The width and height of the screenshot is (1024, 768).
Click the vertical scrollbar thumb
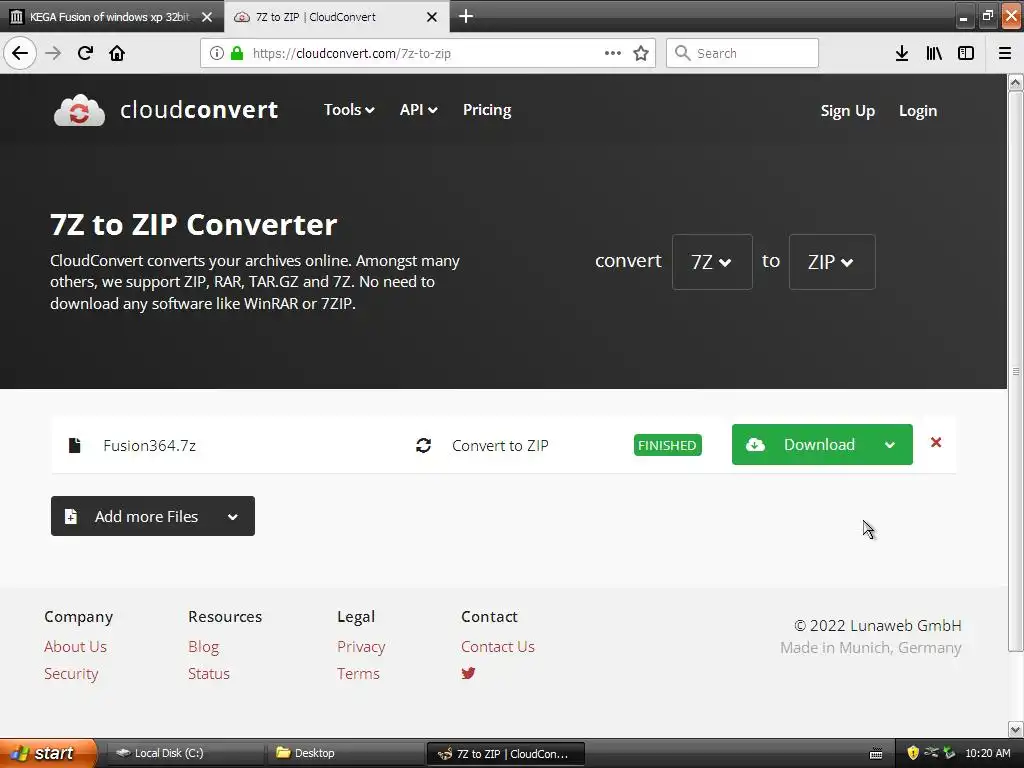(1016, 371)
